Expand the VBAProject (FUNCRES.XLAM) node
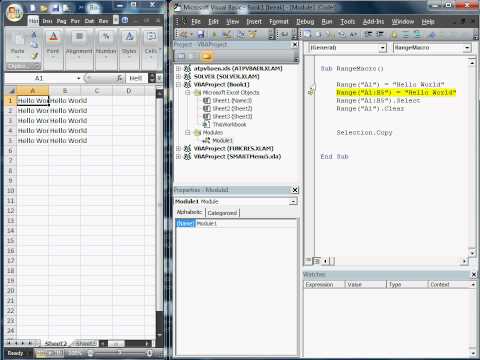 pyautogui.click(x=178, y=148)
